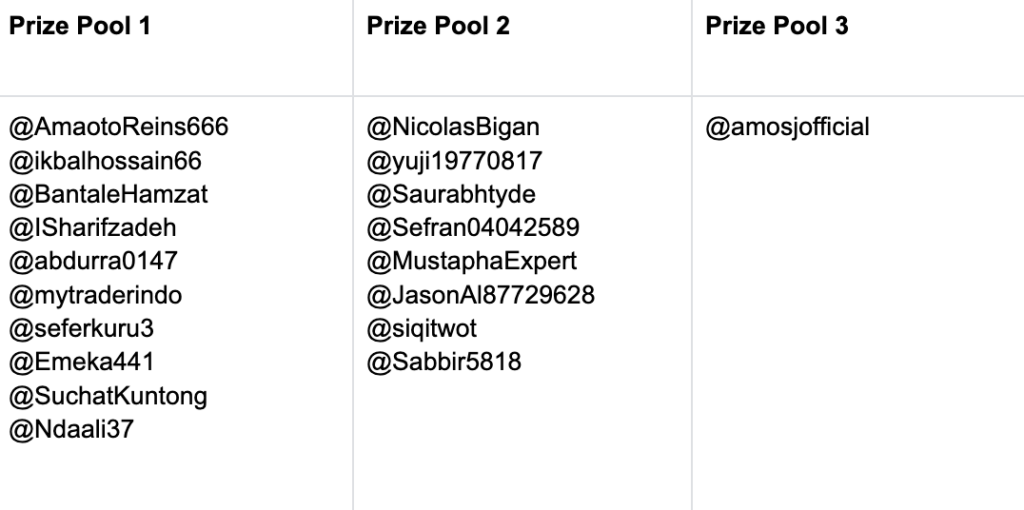This screenshot has height=510, width=1024.
Task: Select the @abdurra0147 entry
Action: pos(93,261)
